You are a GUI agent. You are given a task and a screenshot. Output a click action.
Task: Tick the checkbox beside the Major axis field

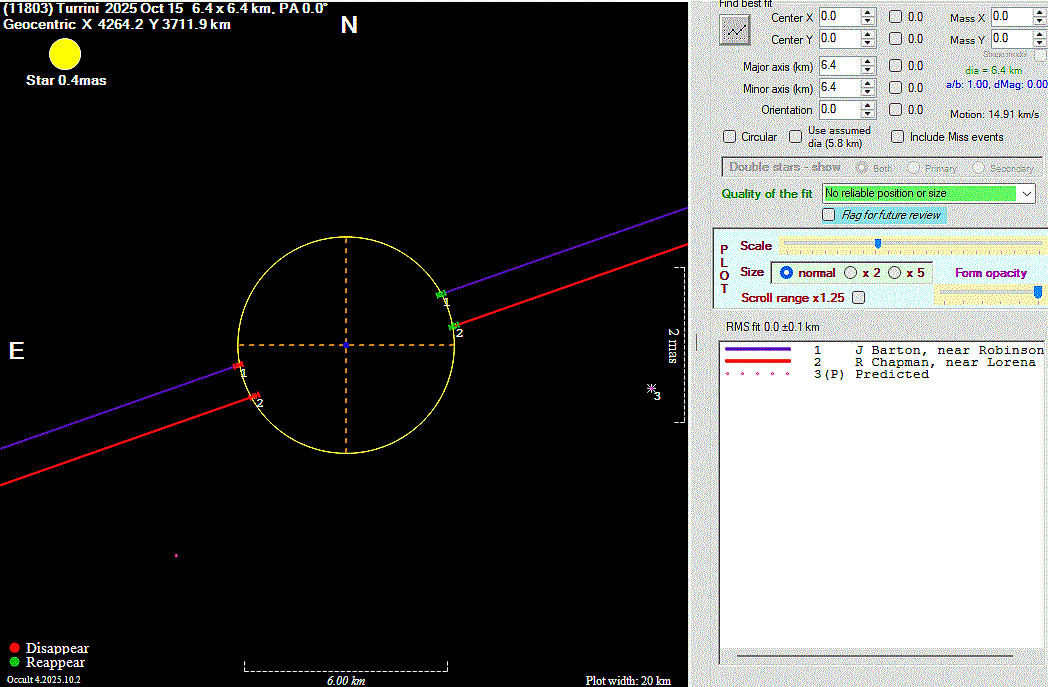click(895, 66)
